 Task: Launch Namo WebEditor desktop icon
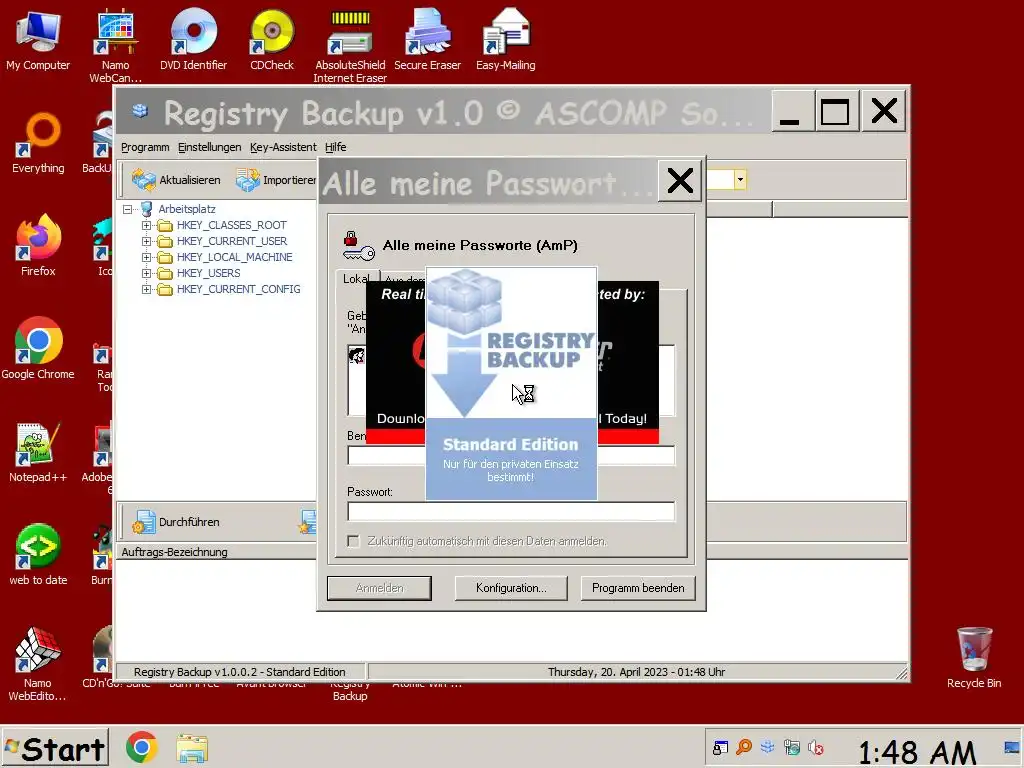[38, 664]
